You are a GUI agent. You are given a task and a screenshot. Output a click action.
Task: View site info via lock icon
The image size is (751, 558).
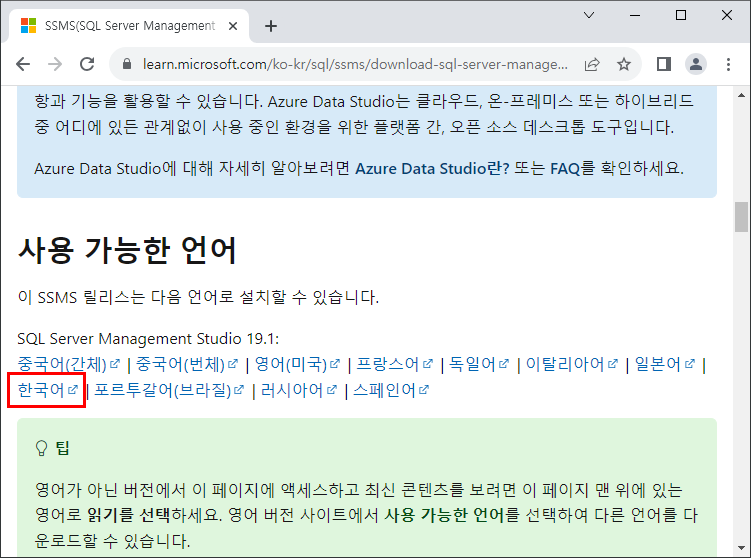127,64
